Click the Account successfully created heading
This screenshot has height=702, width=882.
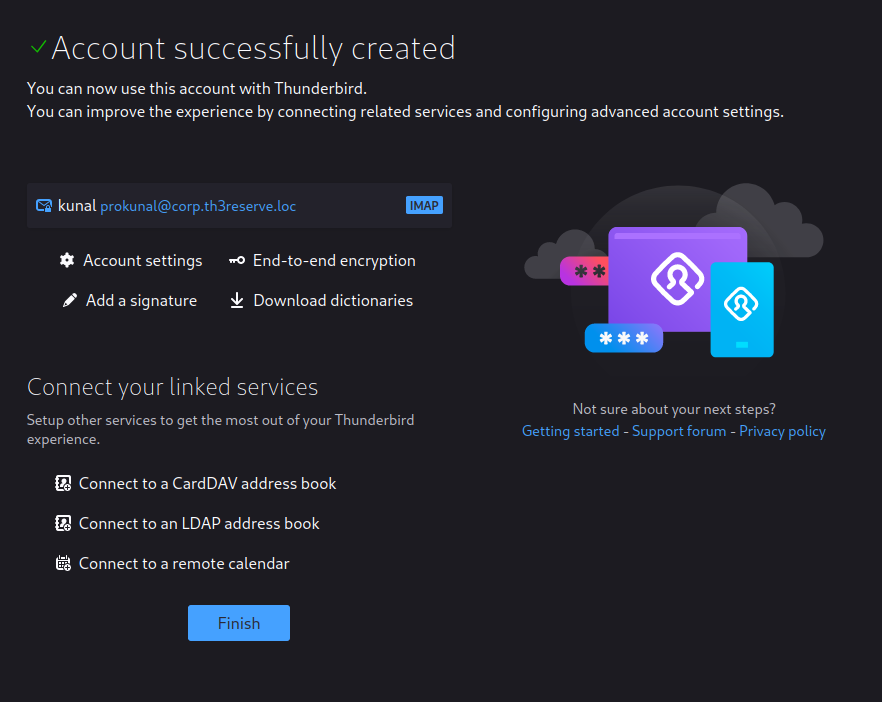pyautogui.click(x=253, y=48)
